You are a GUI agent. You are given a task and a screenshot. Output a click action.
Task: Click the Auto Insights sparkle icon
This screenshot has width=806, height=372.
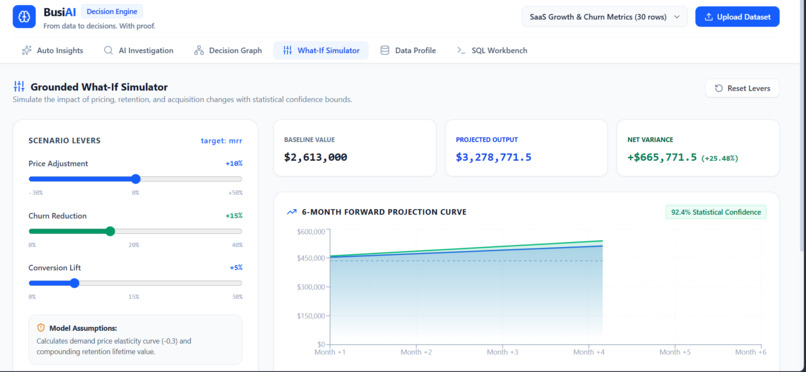(26, 50)
